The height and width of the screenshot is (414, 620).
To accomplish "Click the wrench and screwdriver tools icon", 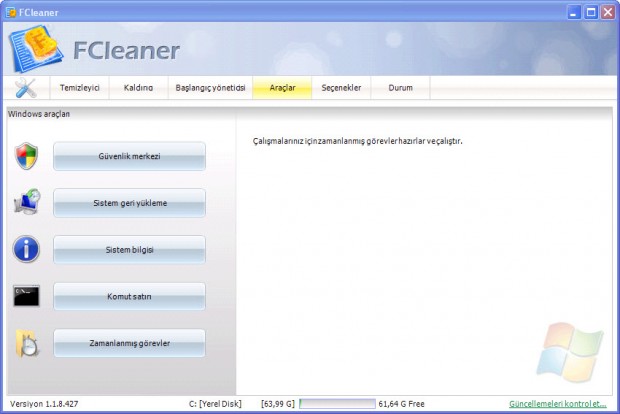I will [26, 88].
